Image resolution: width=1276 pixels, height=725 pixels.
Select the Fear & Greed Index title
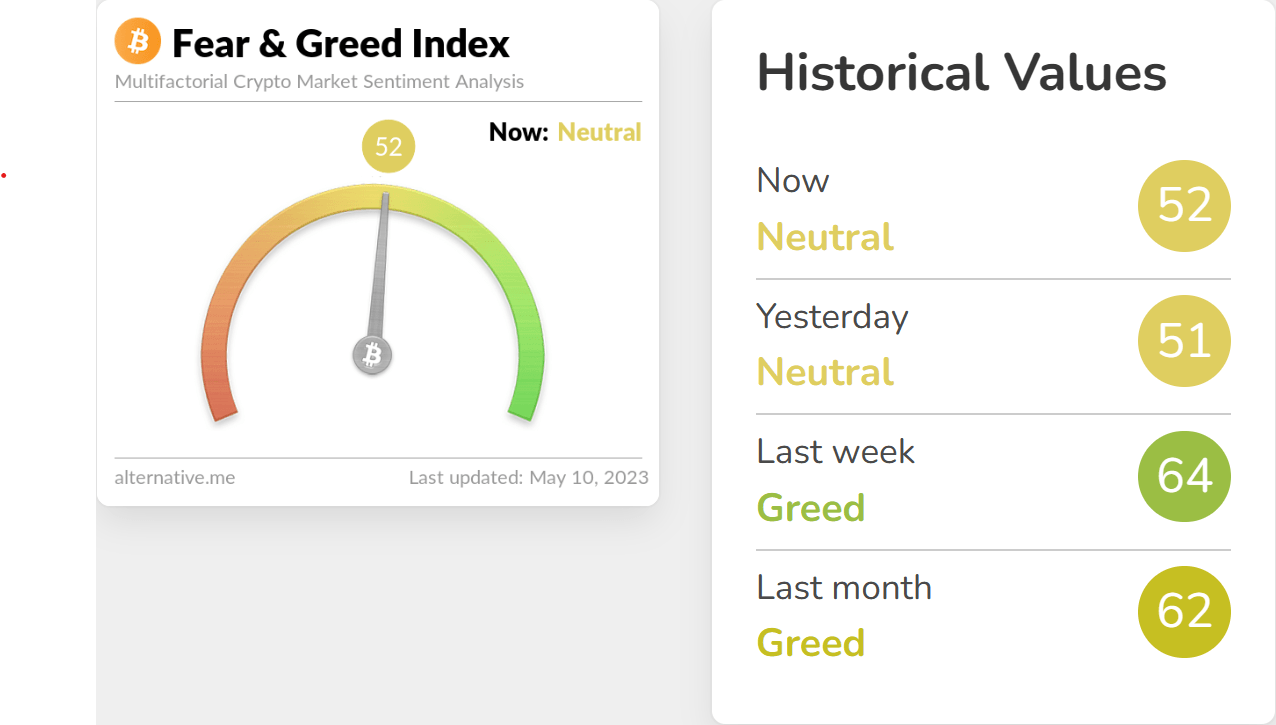point(341,43)
